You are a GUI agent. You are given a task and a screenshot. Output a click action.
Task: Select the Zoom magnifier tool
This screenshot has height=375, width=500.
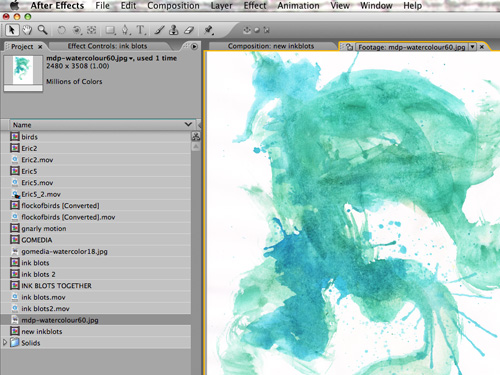click(42, 30)
